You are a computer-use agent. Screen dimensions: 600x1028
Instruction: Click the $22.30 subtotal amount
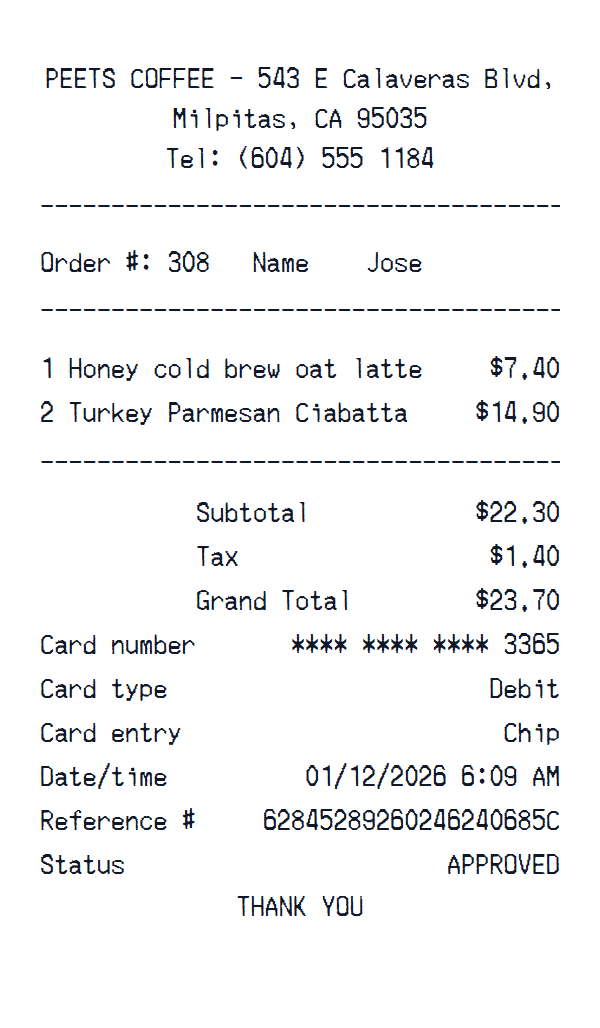pyautogui.click(x=517, y=513)
